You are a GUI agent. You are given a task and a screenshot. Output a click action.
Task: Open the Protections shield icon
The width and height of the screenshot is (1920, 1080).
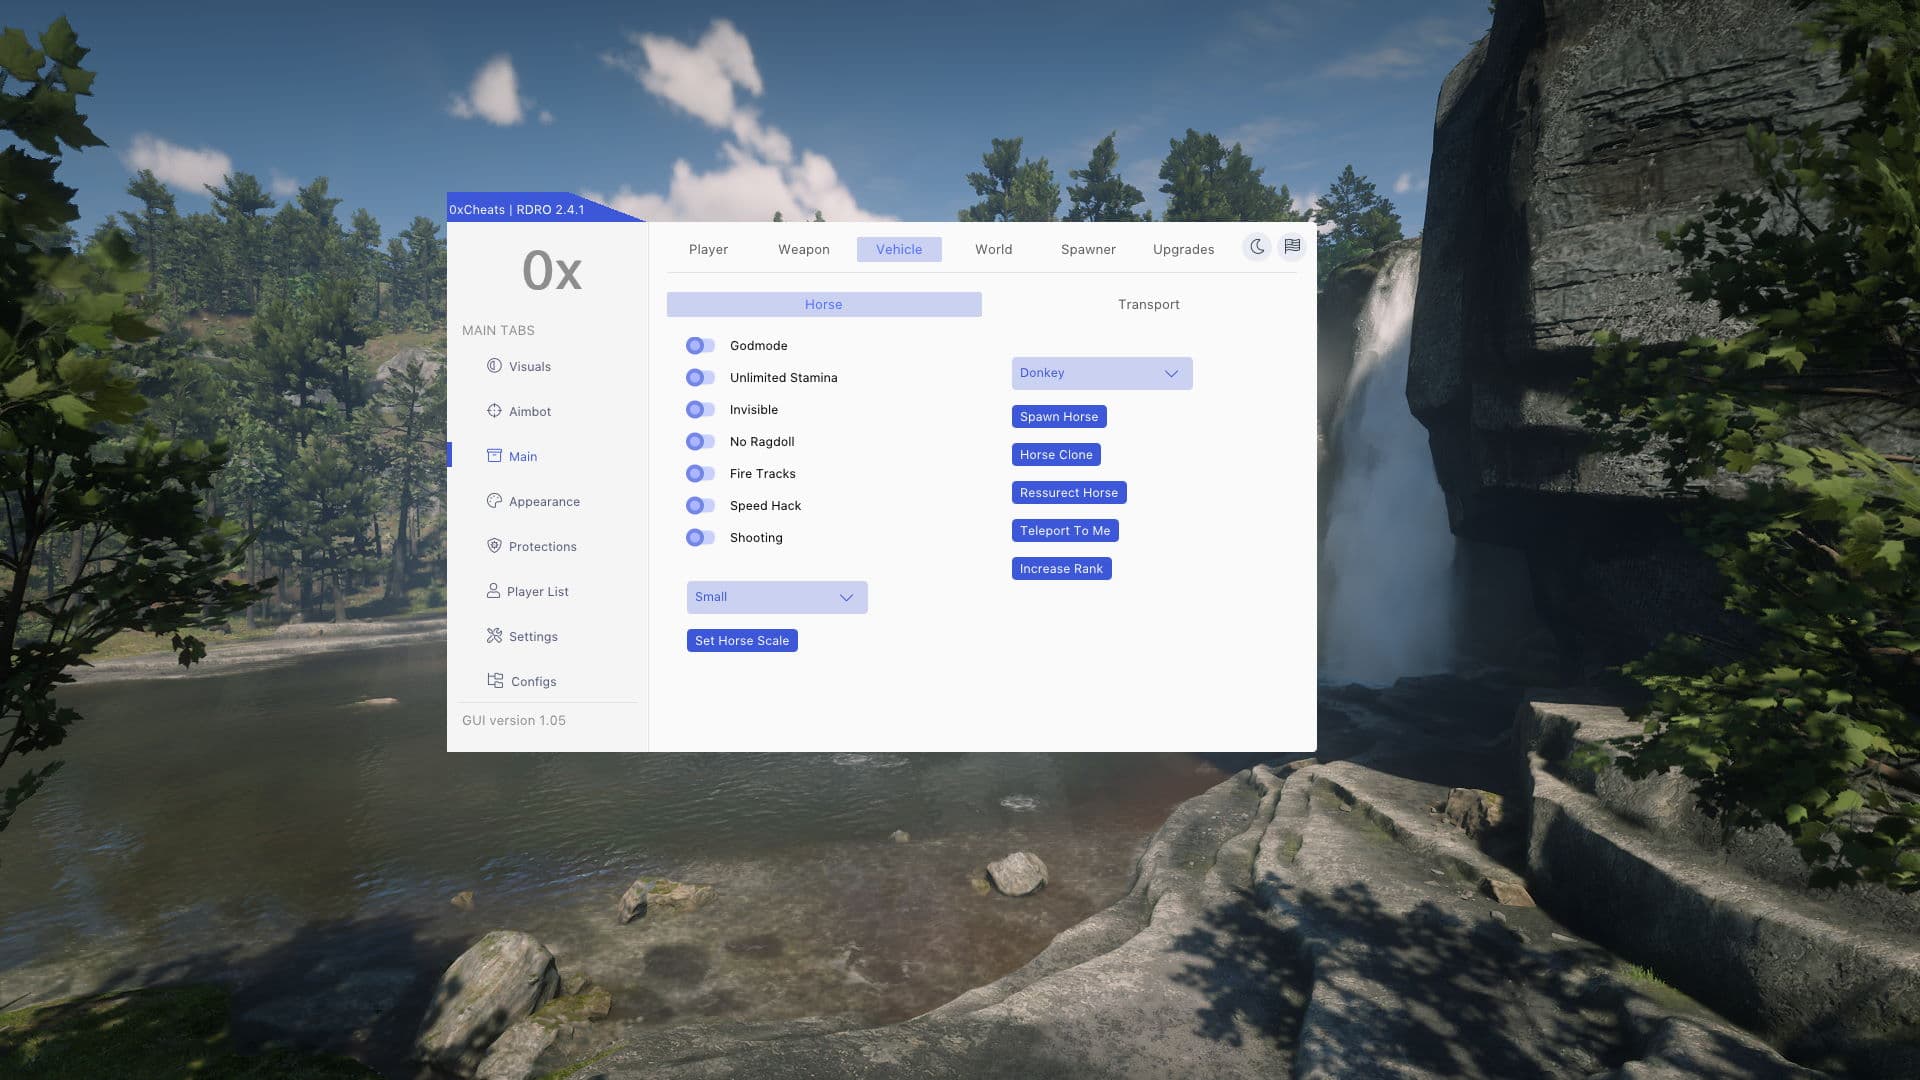point(494,546)
